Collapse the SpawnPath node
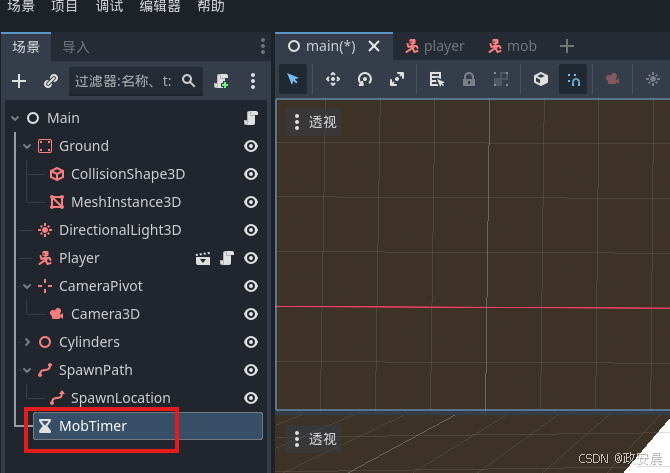The width and height of the screenshot is (670, 473). (x=27, y=370)
